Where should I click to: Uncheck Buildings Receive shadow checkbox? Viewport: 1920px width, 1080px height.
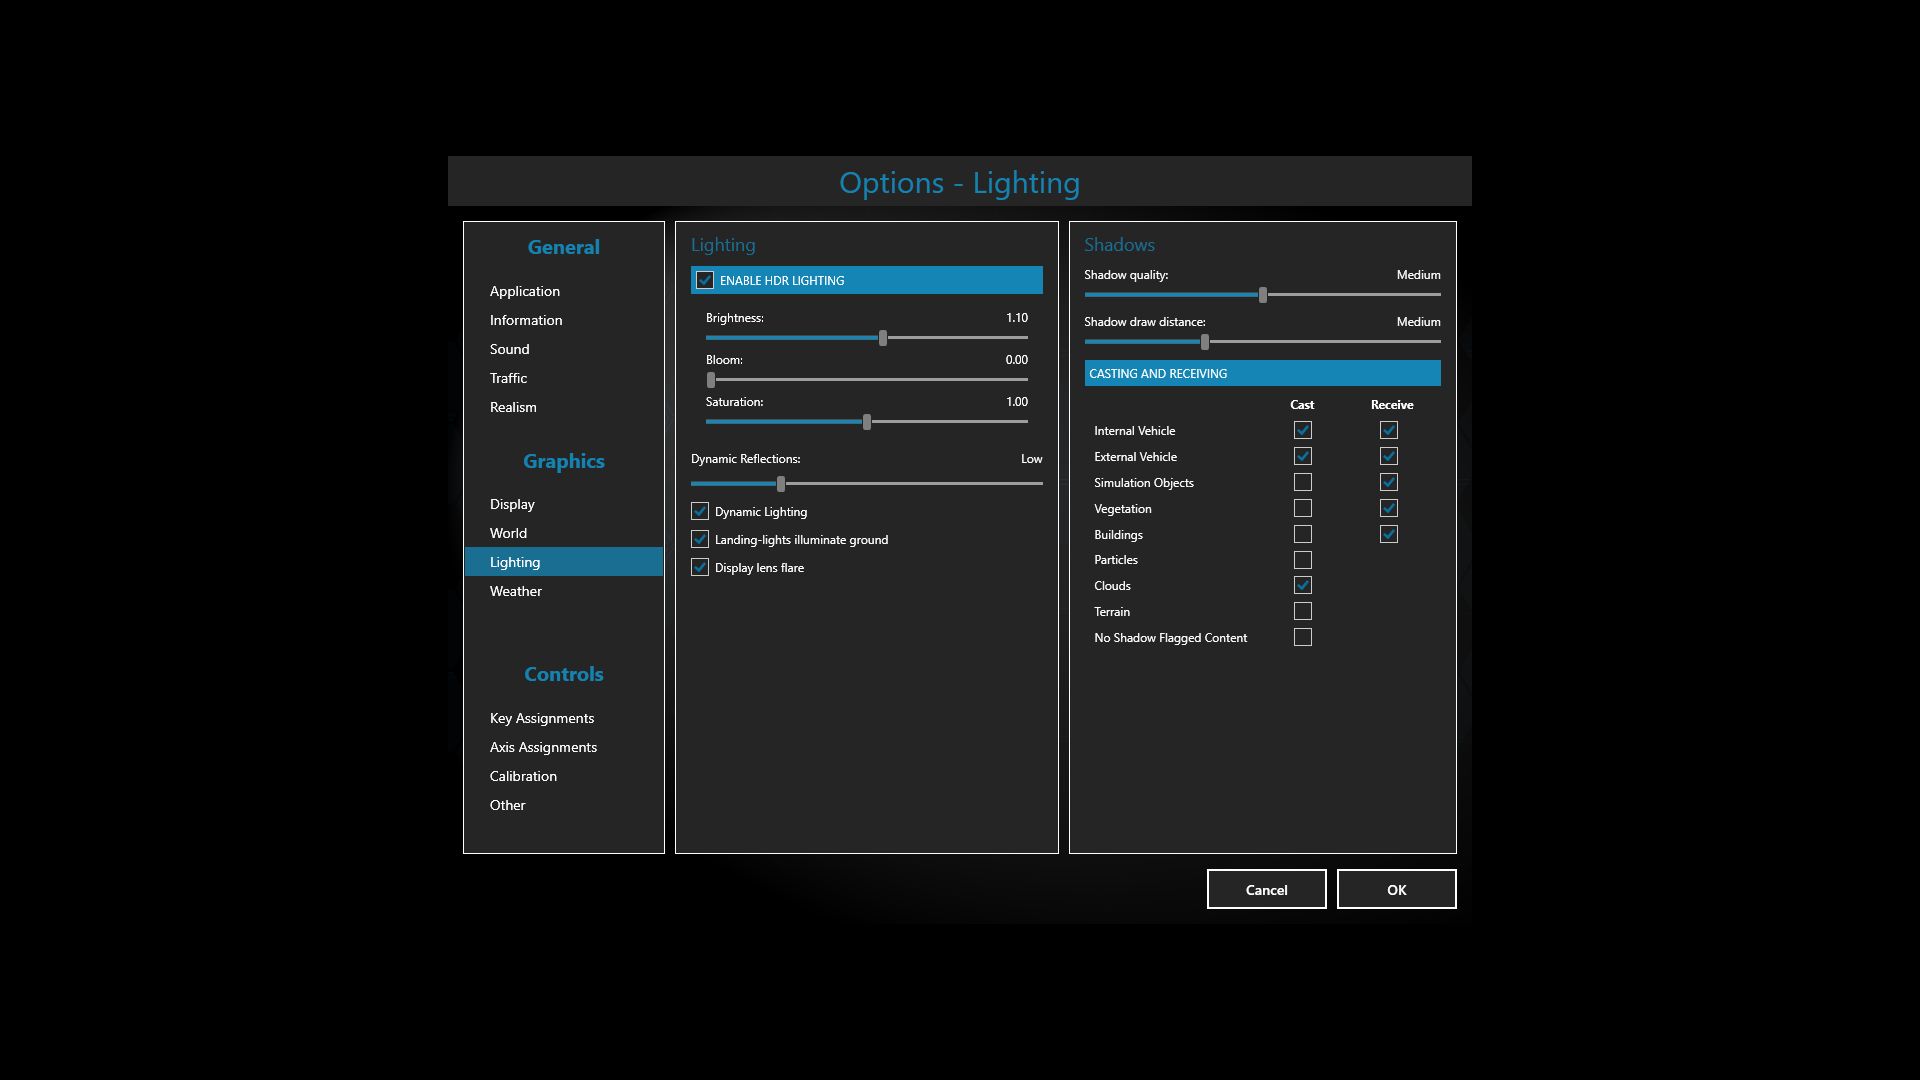coord(1388,534)
